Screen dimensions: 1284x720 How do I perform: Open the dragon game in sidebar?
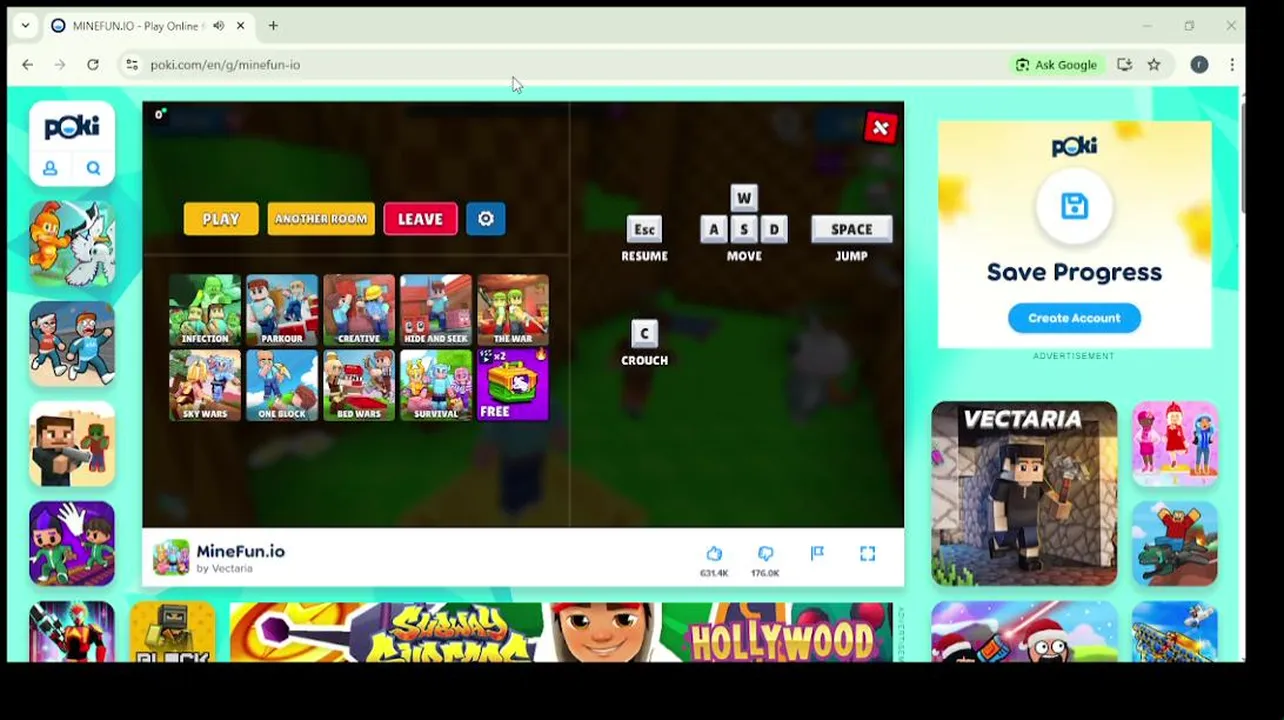click(72, 244)
